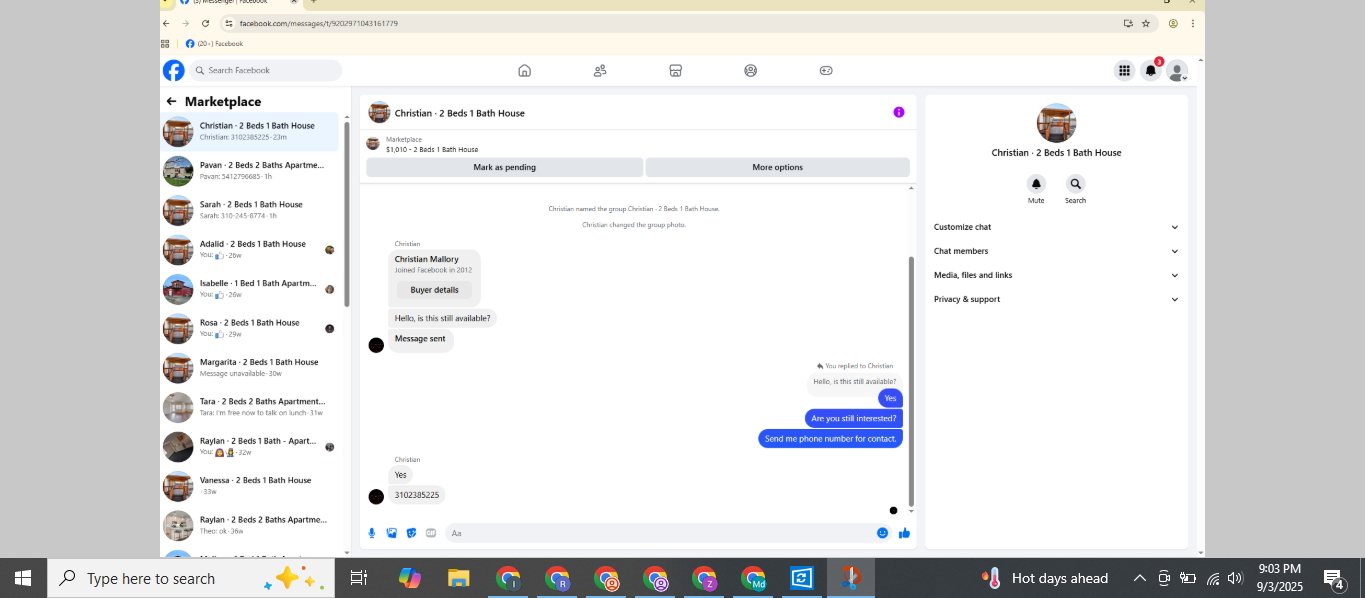The image size is (1365, 598).
Task: Open the Vanessa 2 Beds 1 Bath House chat
Action: [250, 486]
